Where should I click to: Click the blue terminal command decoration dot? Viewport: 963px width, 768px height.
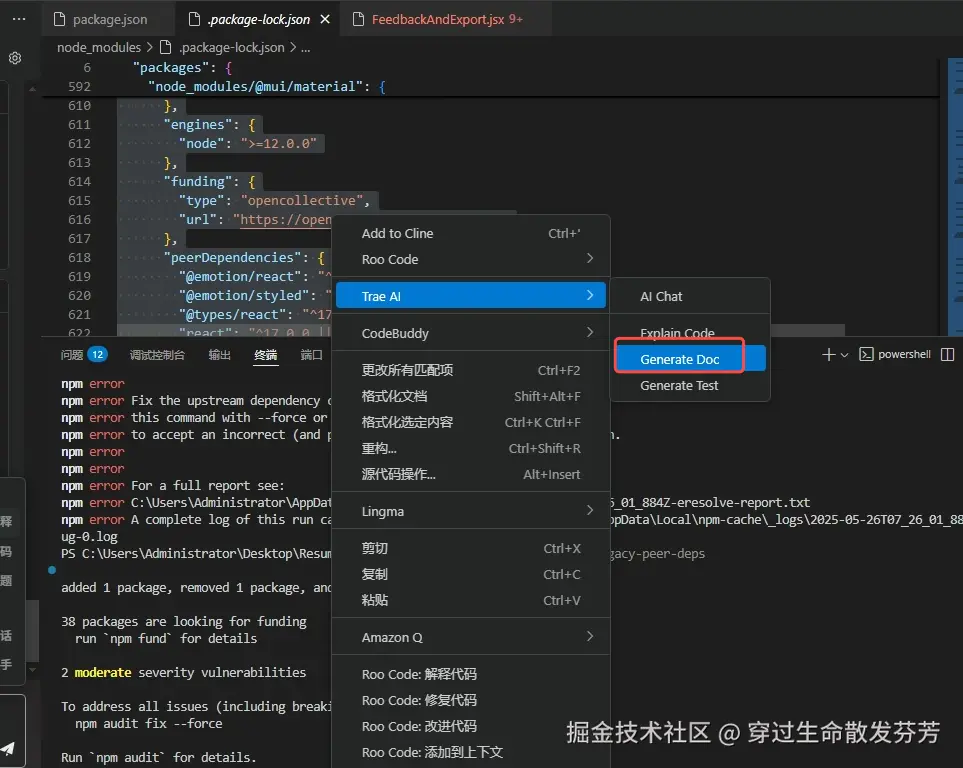(52, 570)
